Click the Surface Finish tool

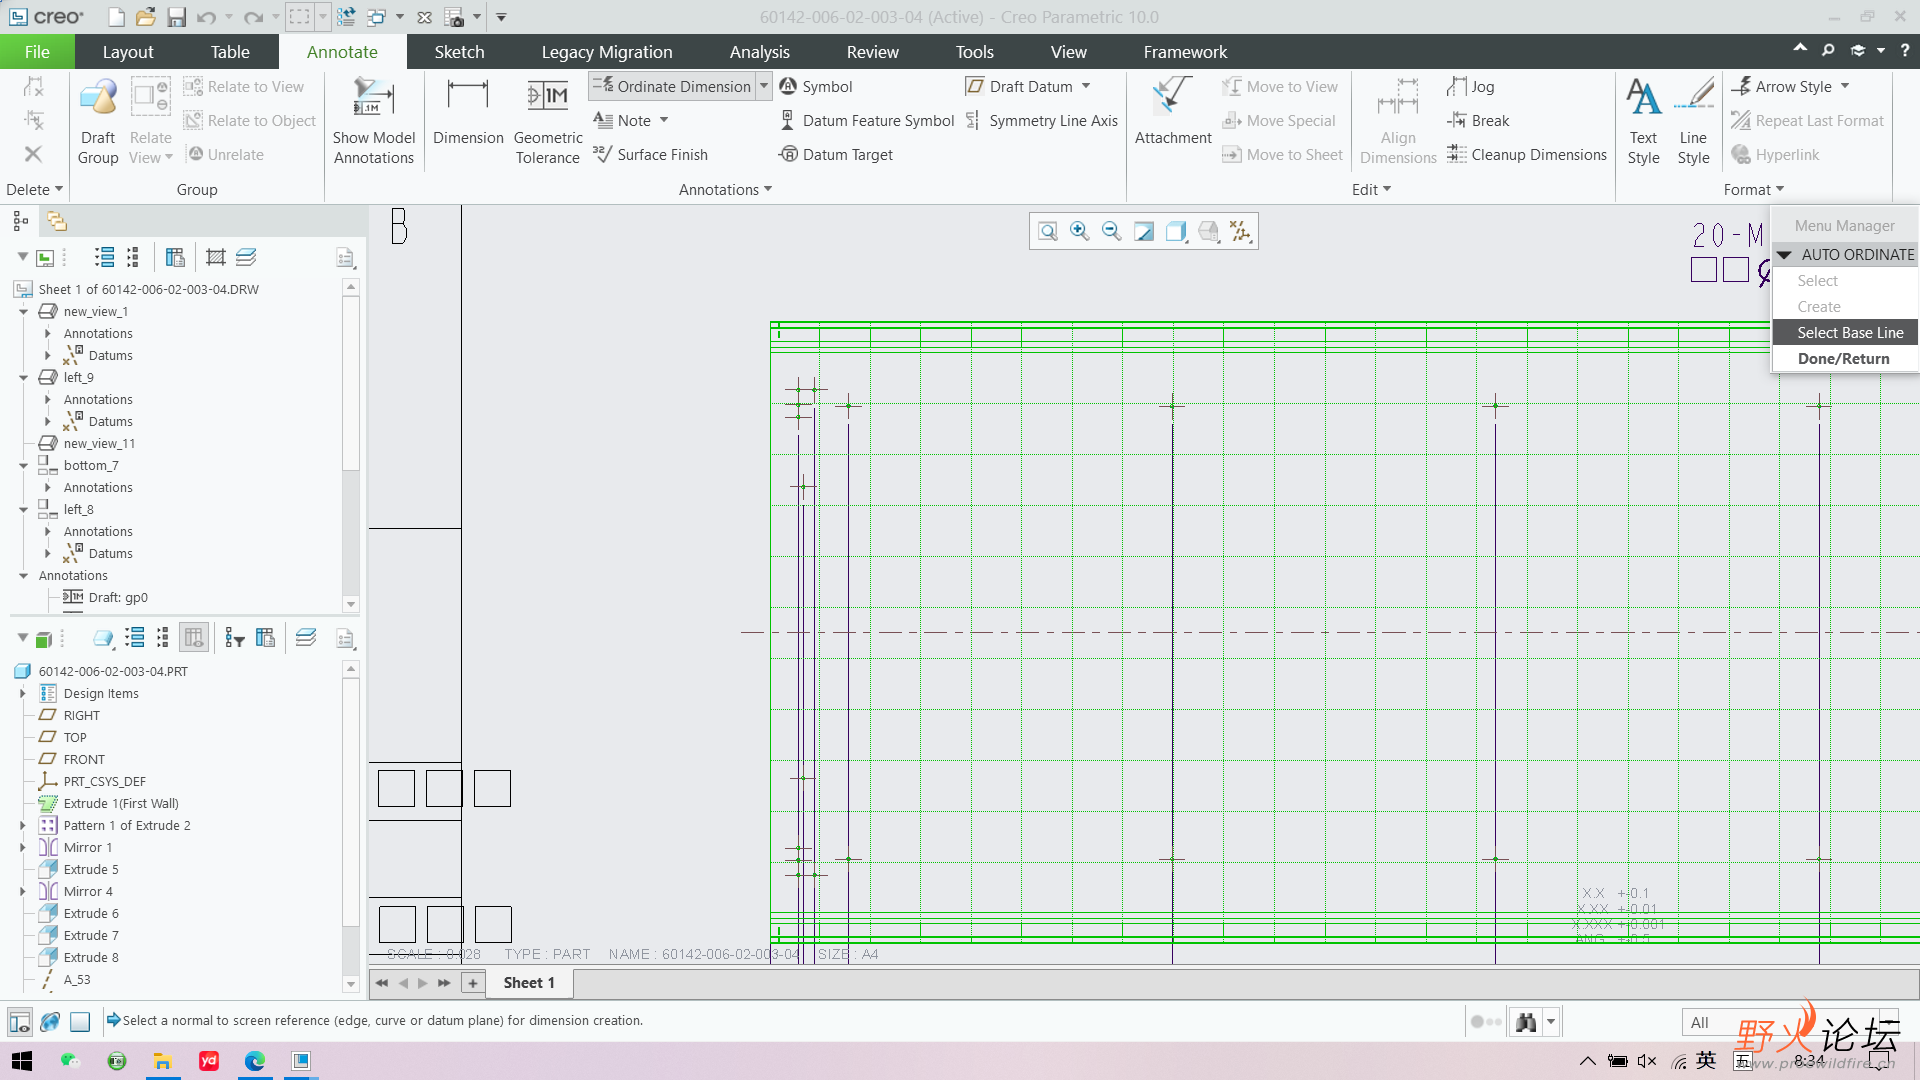[651, 154]
